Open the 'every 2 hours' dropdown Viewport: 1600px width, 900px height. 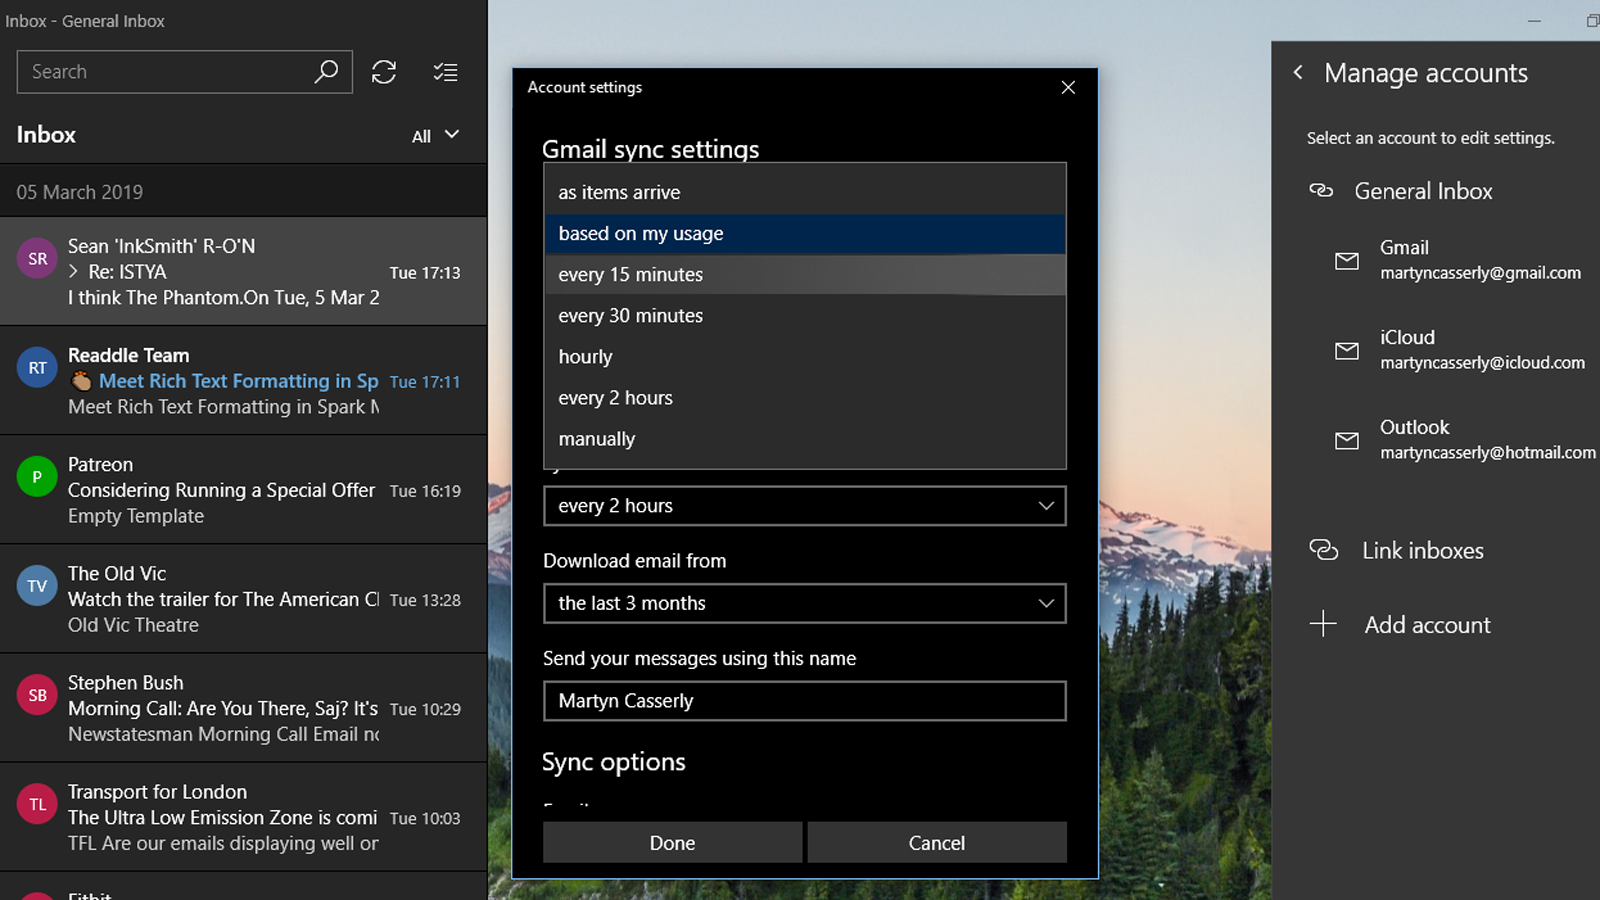(805, 506)
